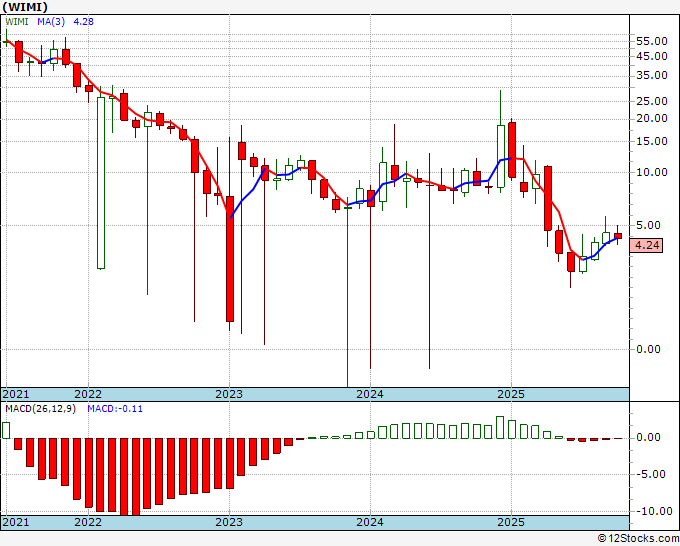Click the 2025 label on price chart axis
The height and width of the screenshot is (546, 680).
click(x=511, y=394)
